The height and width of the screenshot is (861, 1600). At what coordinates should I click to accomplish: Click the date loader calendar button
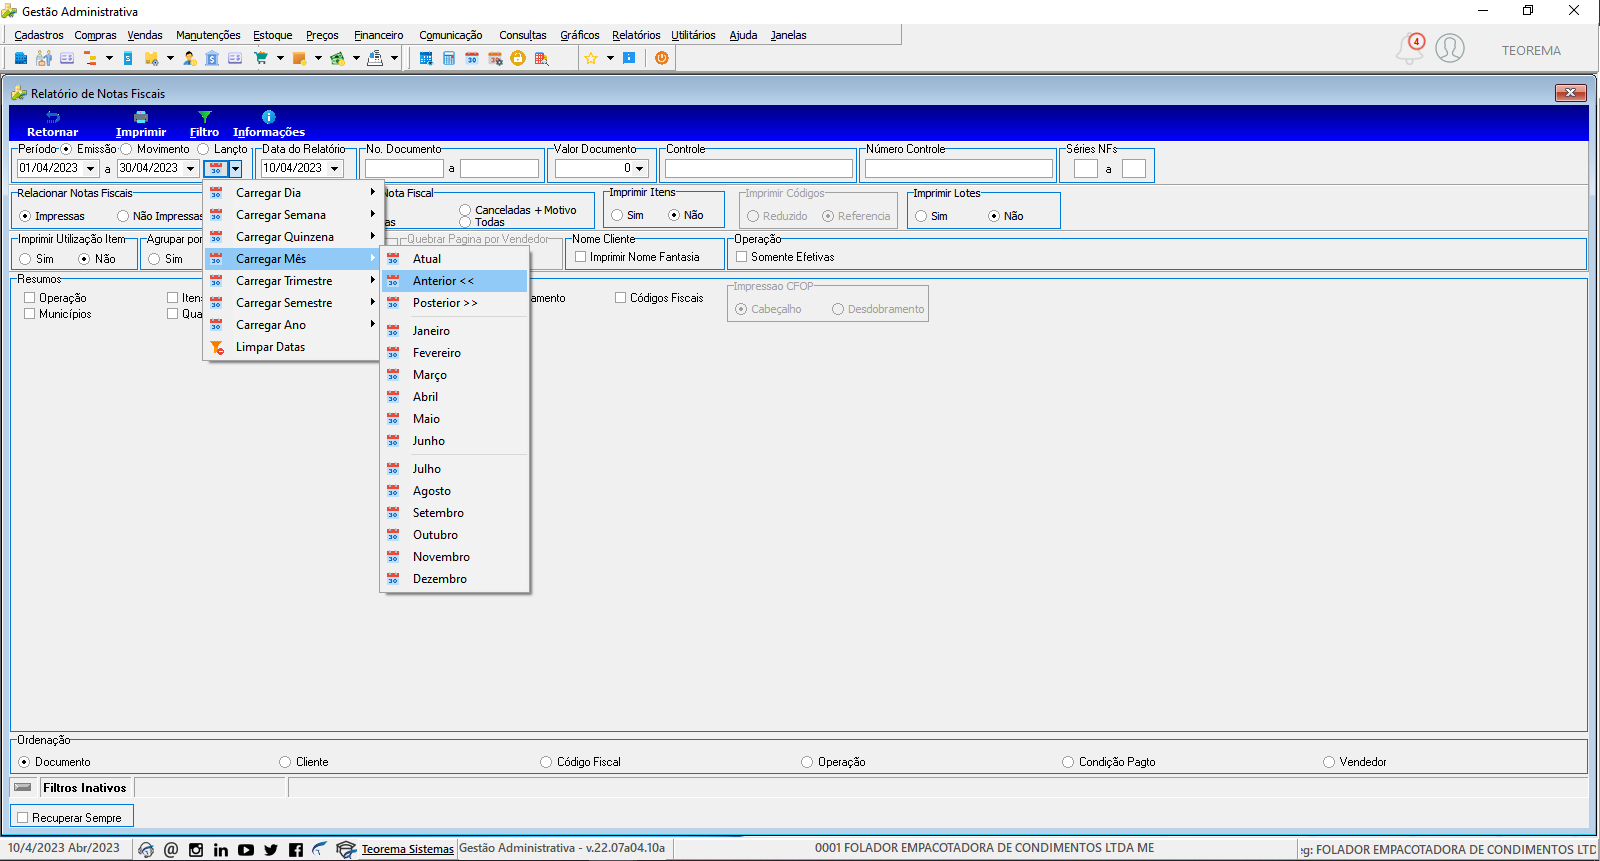[216, 169]
